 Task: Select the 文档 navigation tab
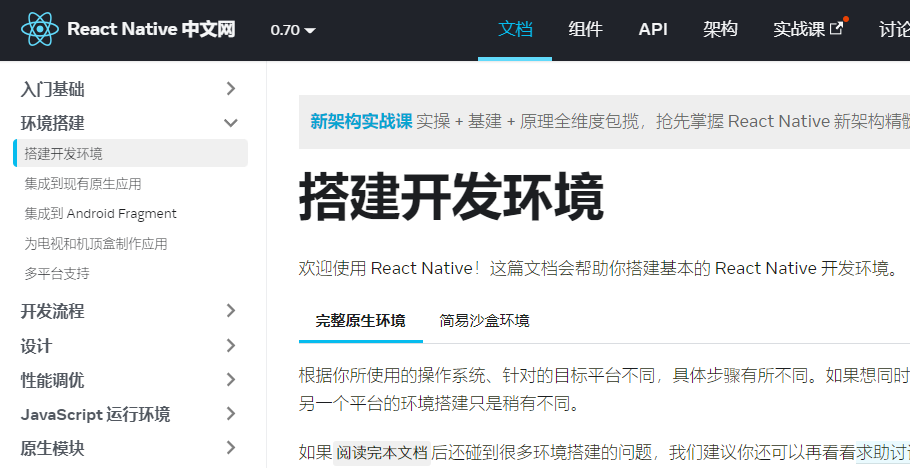(x=515, y=29)
